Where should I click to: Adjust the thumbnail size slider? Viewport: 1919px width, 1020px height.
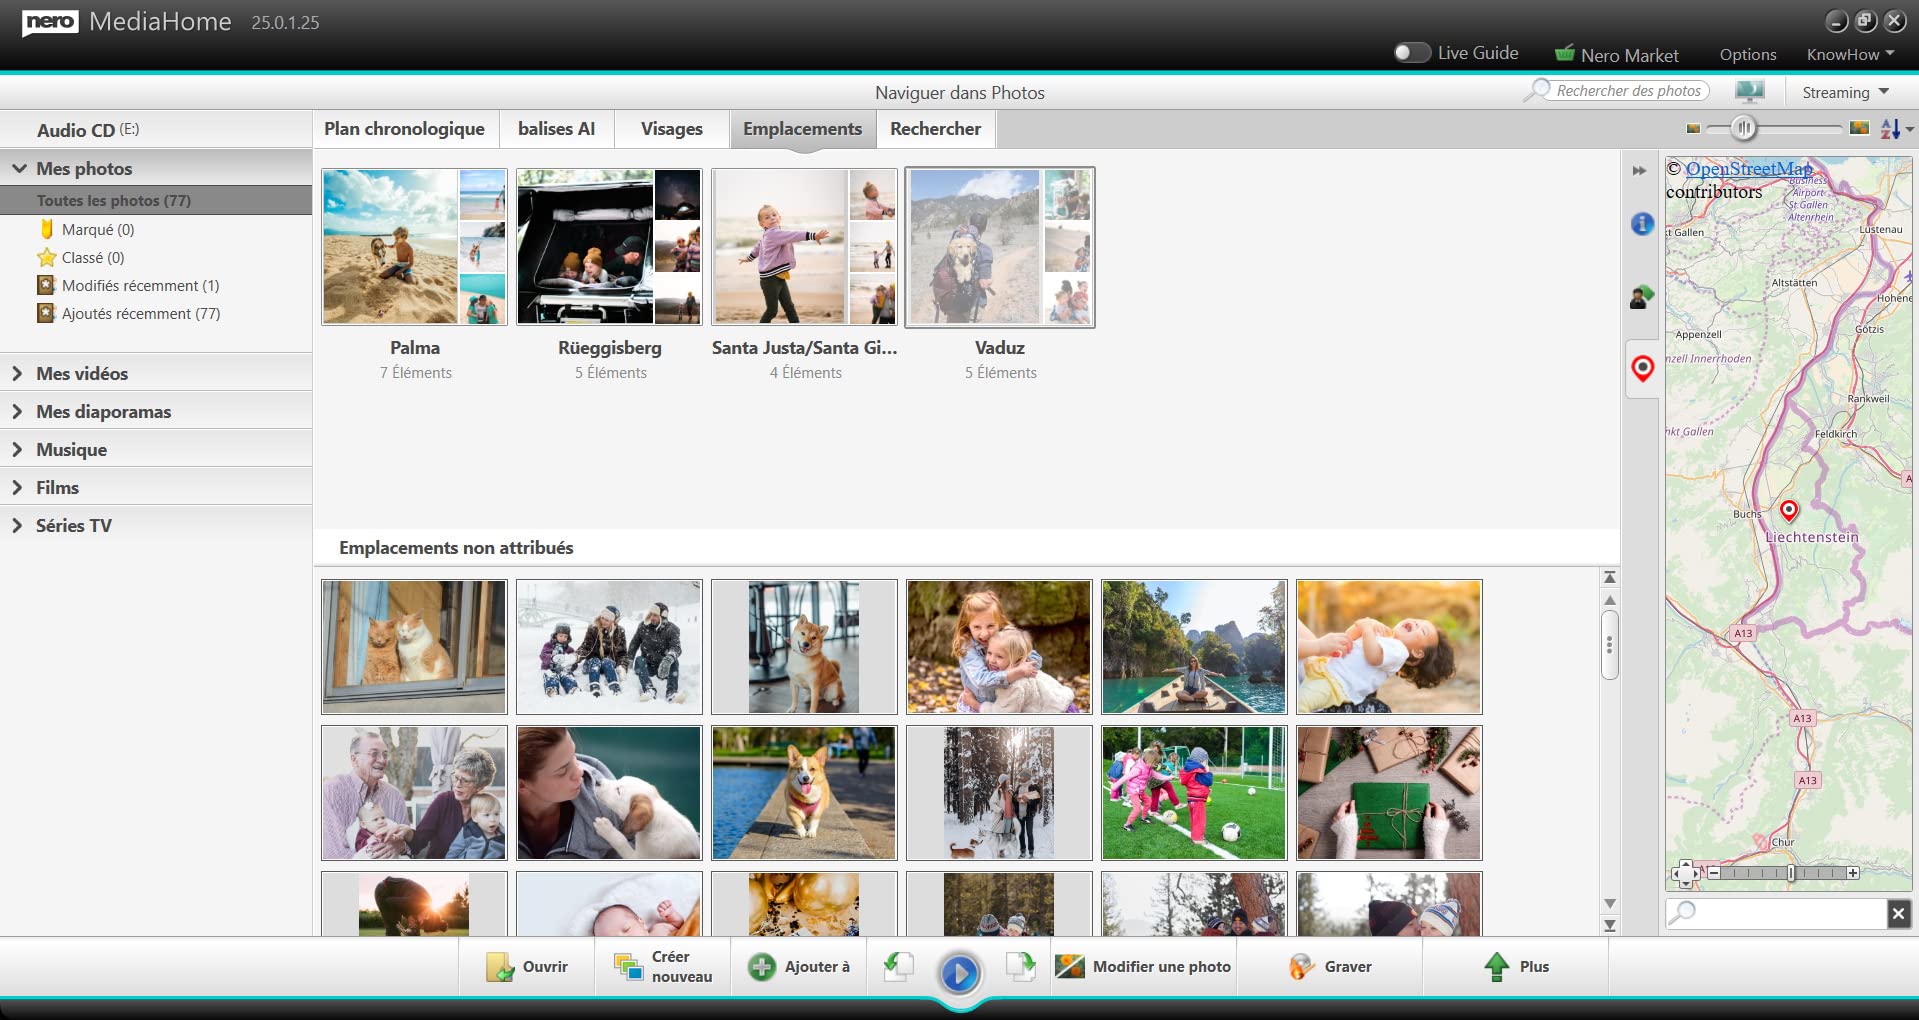tap(1744, 128)
